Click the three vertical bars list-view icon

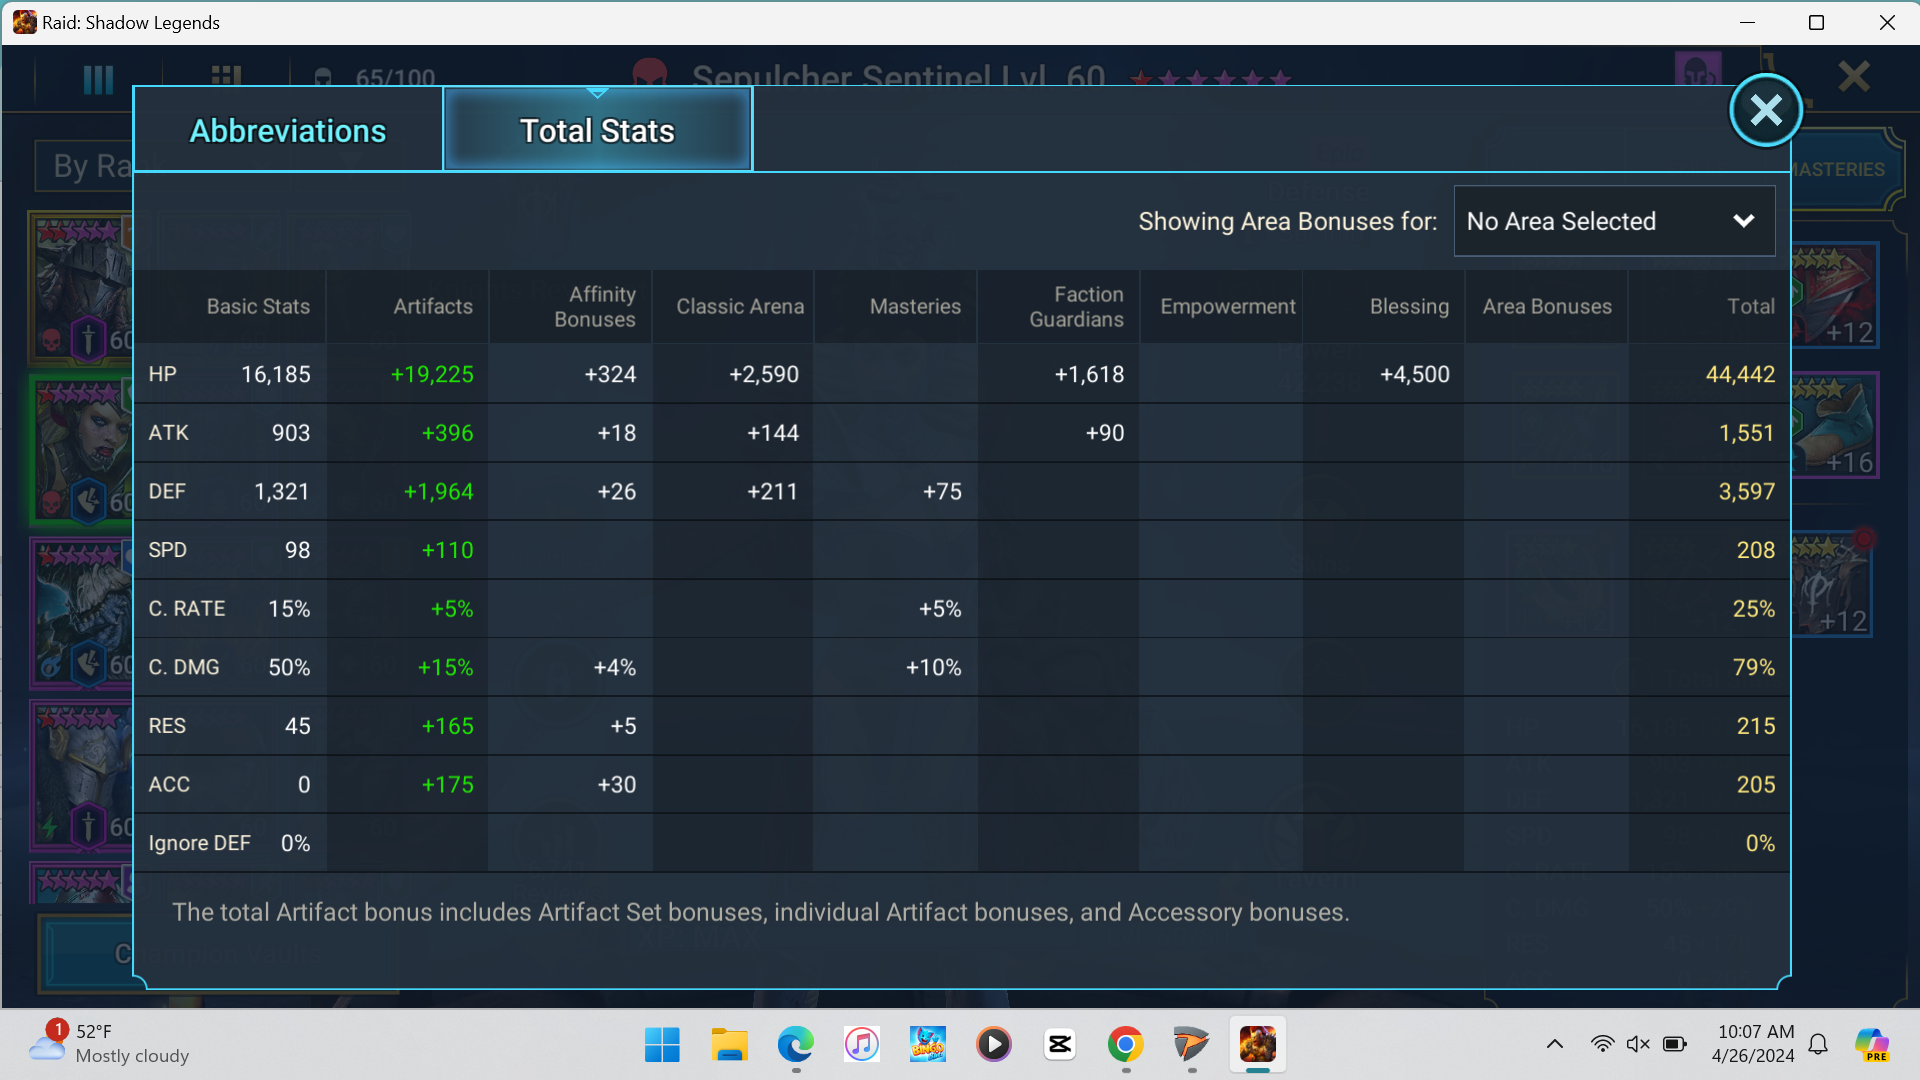pyautogui.click(x=98, y=79)
